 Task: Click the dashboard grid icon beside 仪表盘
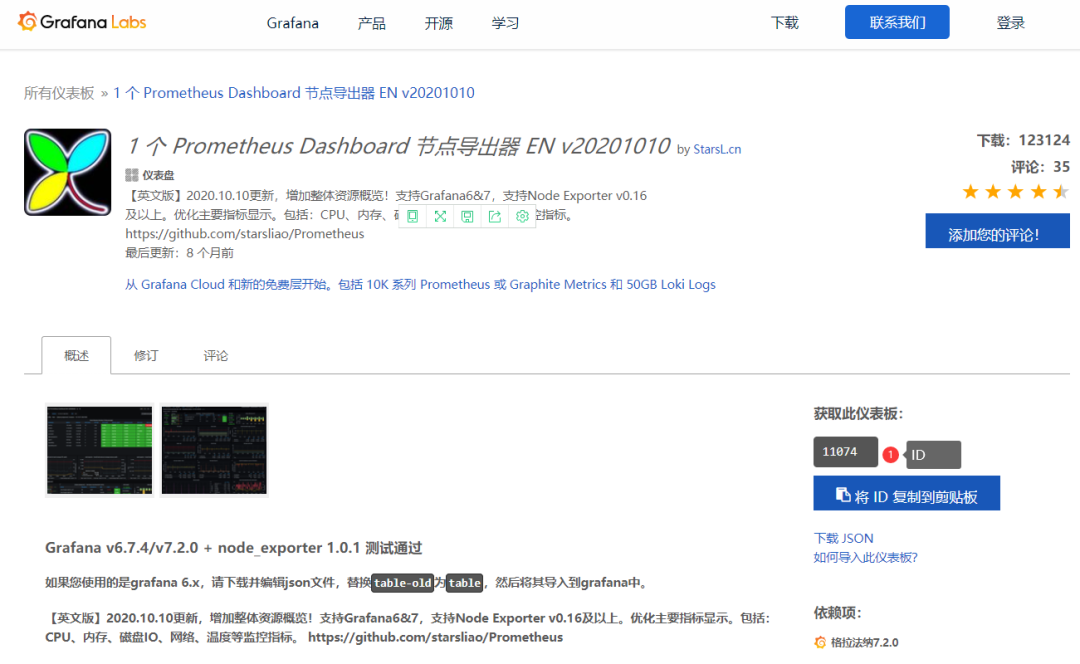tap(132, 175)
